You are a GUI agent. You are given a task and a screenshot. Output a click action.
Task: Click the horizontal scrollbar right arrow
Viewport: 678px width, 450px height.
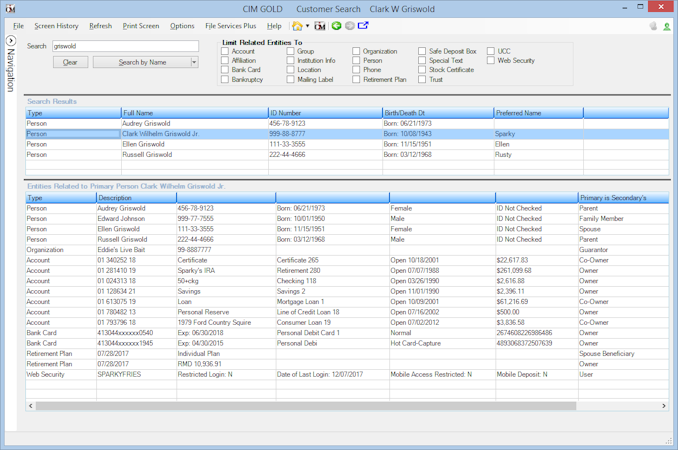click(x=664, y=406)
